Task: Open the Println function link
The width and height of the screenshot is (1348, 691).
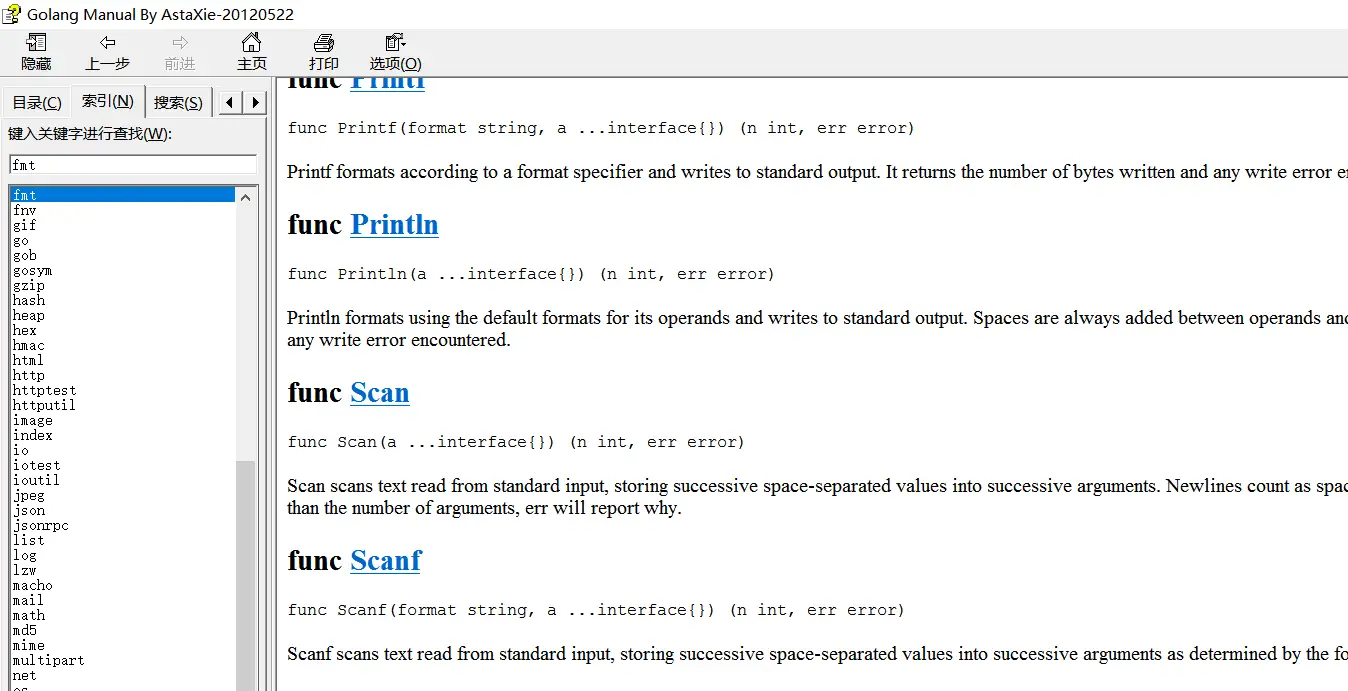Action: (x=394, y=225)
